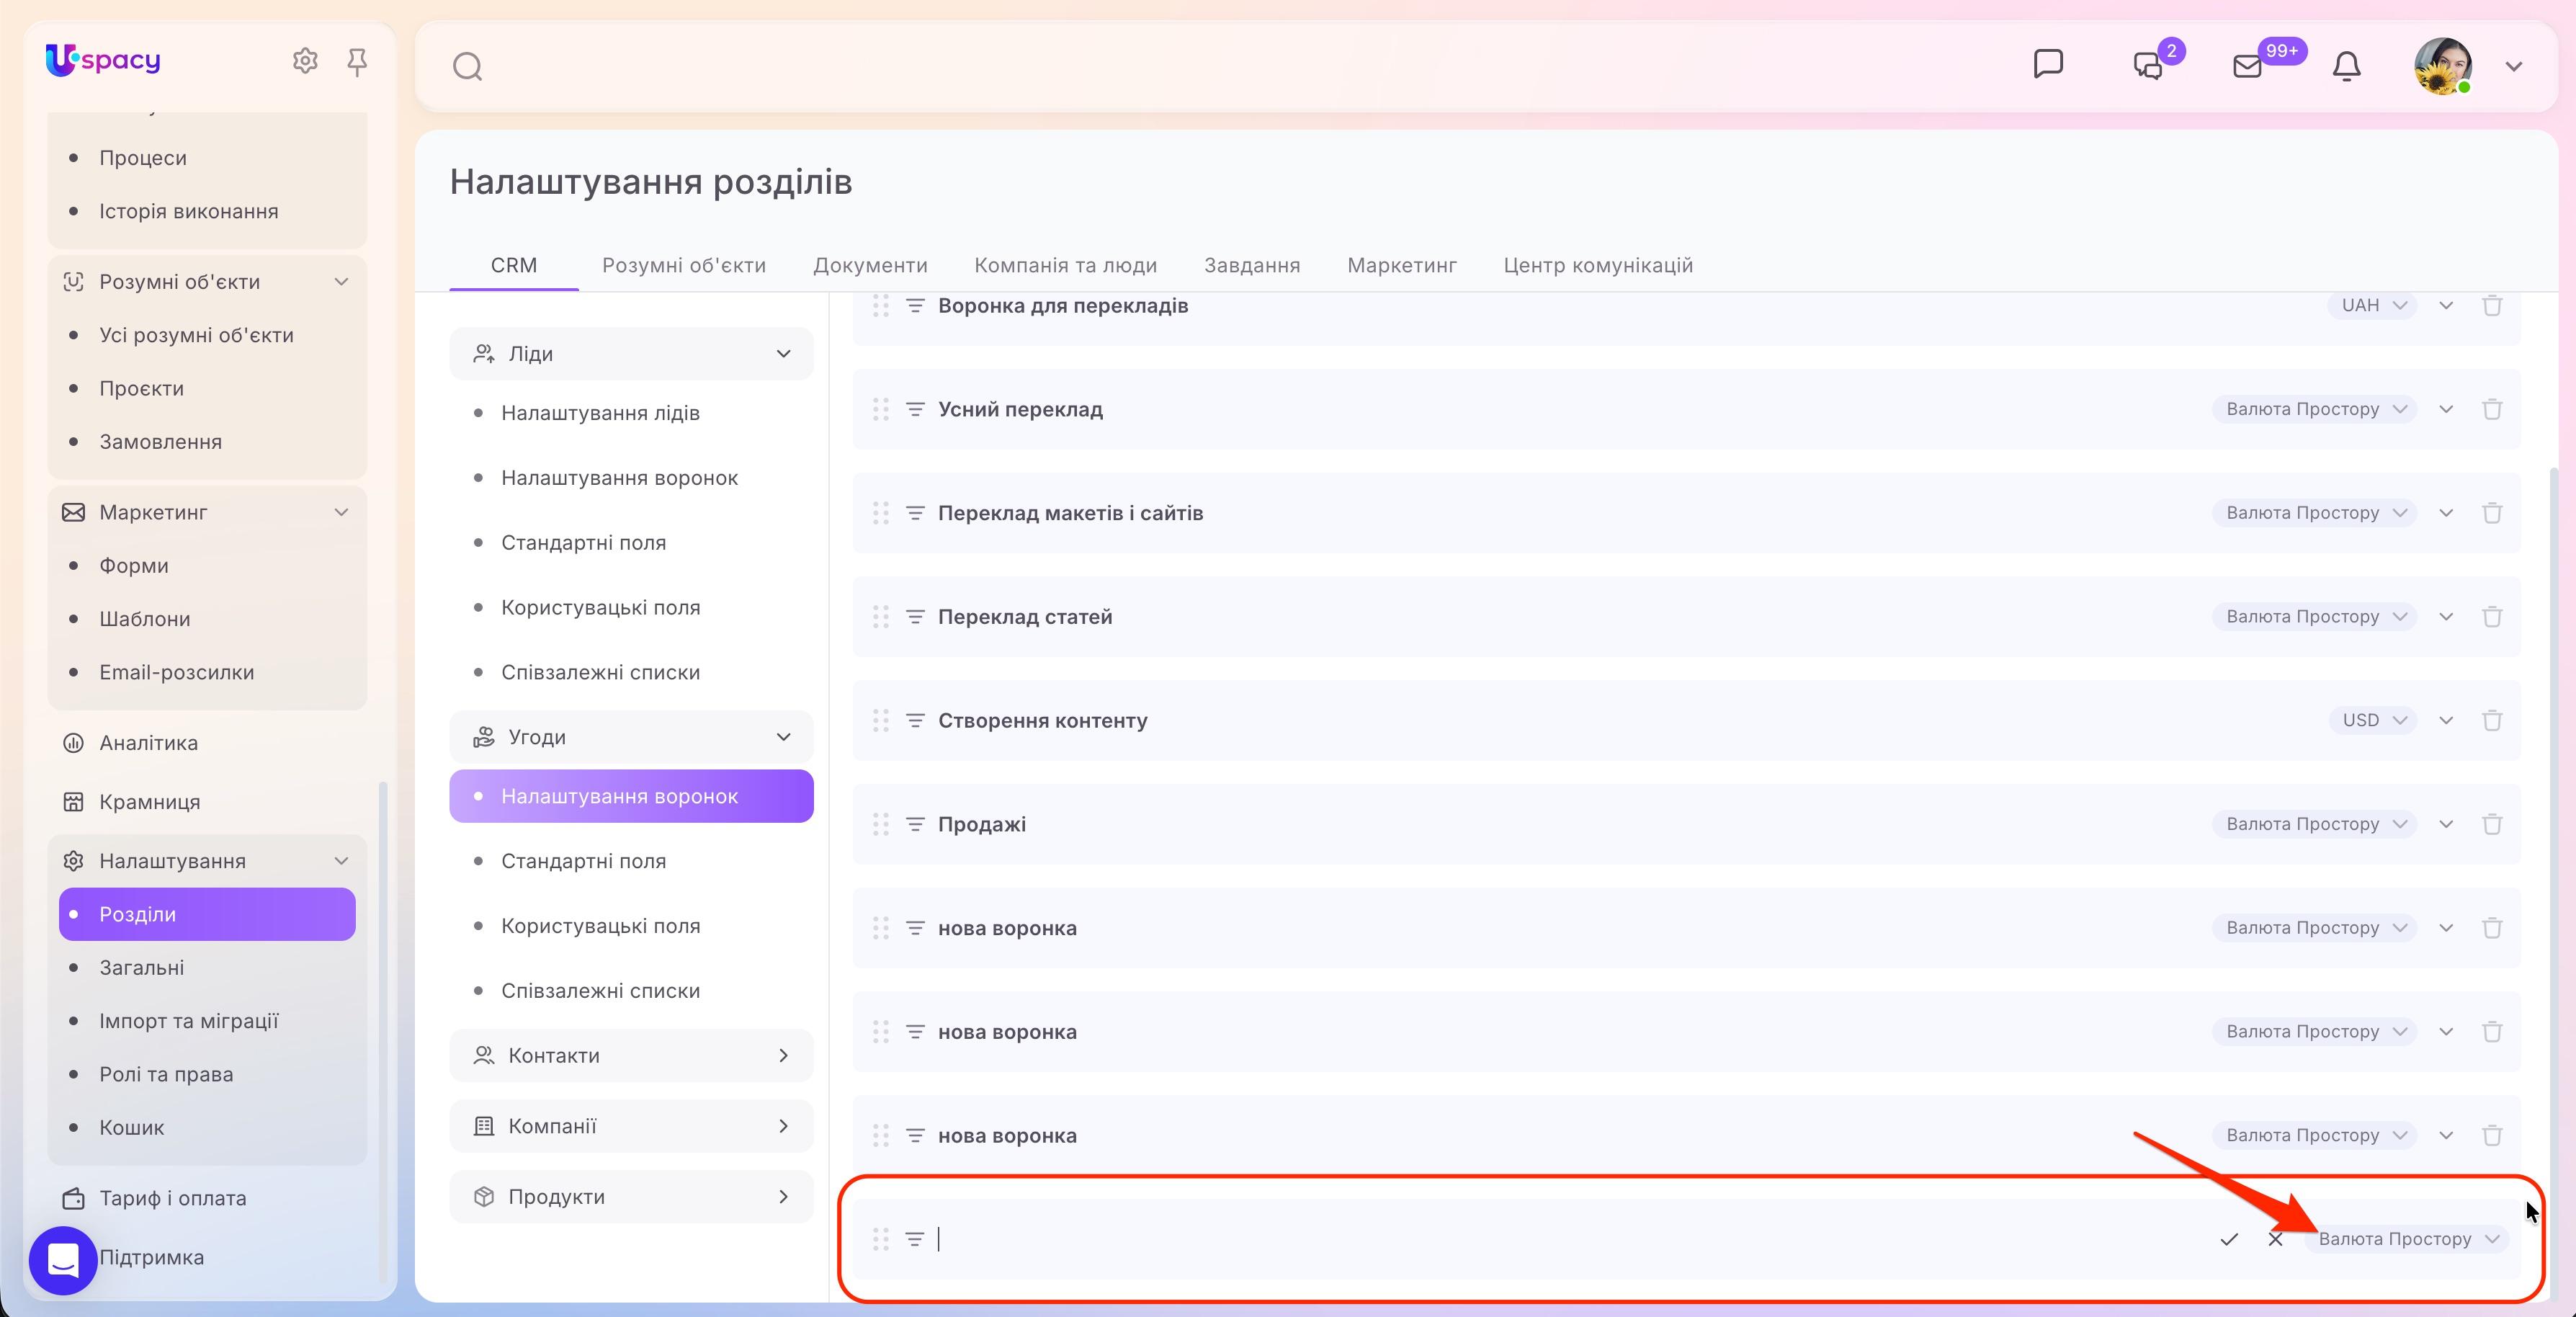The width and height of the screenshot is (2576, 1317).
Task: Click trash icon for Переклад статей
Action: pos(2492,617)
